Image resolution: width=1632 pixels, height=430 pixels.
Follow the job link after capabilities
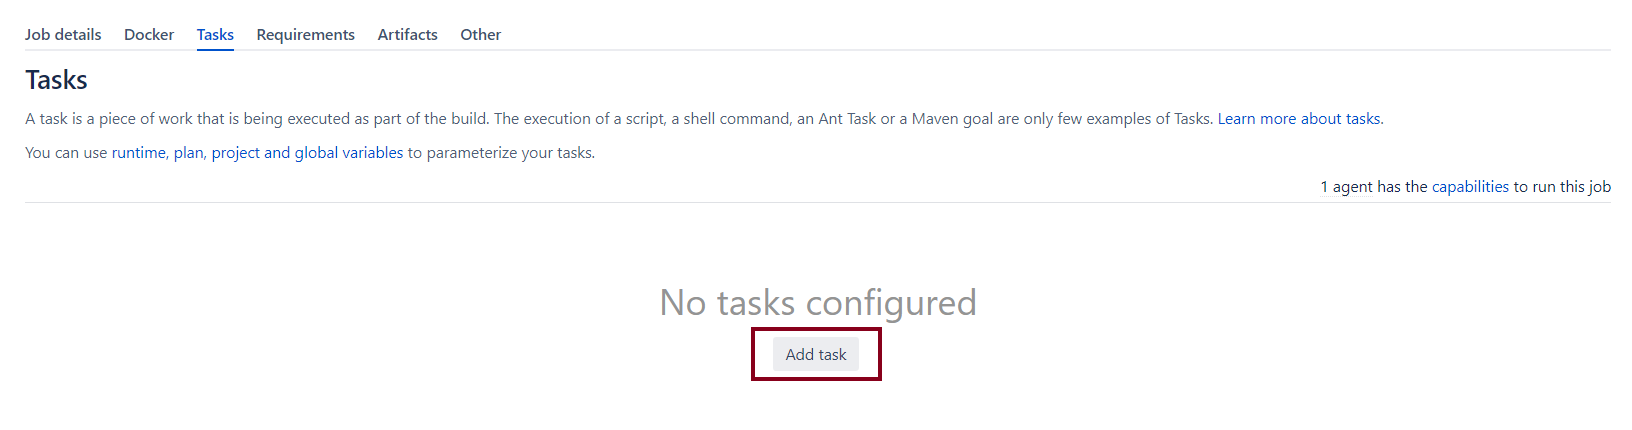click(1600, 187)
